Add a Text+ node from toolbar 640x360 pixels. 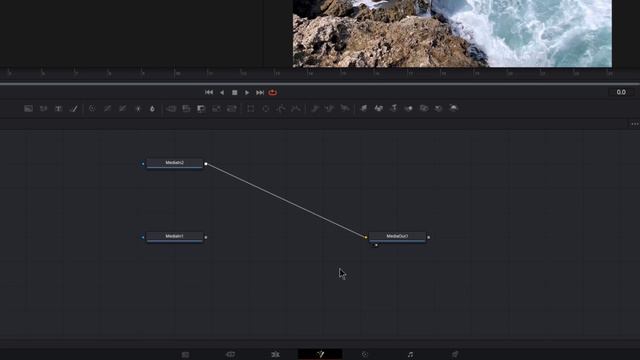pyautogui.click(x=58, y=109)
